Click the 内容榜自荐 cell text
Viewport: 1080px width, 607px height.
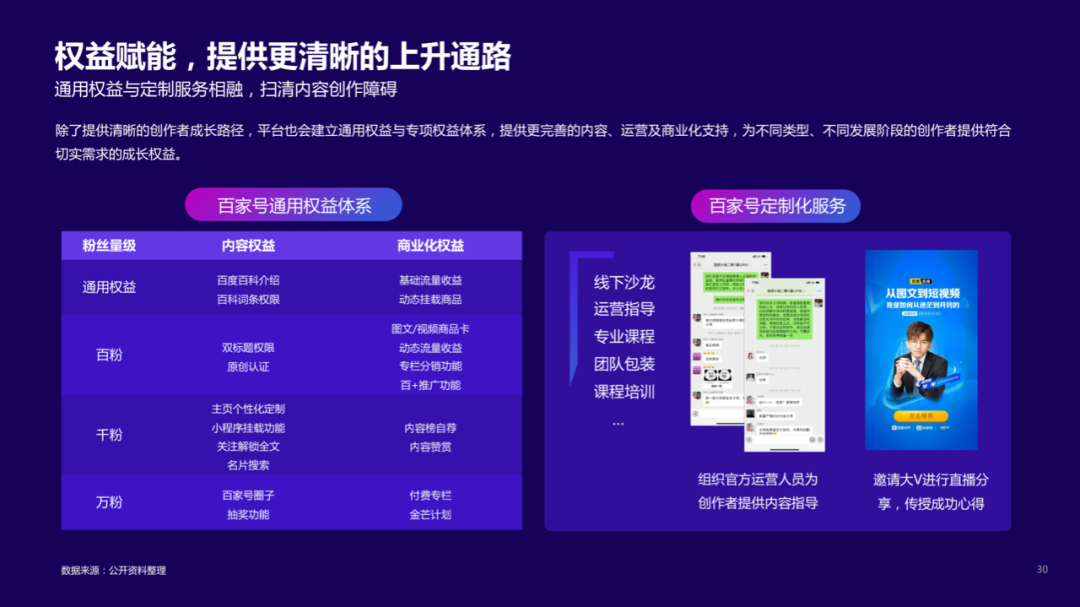coord(430,428)
